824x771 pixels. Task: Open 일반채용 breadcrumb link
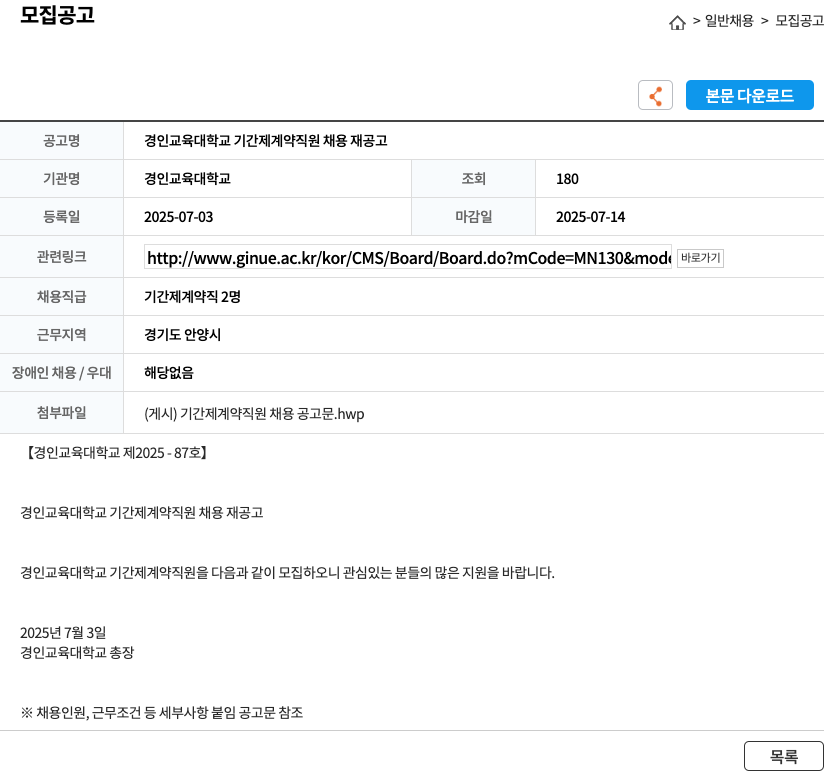729,21
